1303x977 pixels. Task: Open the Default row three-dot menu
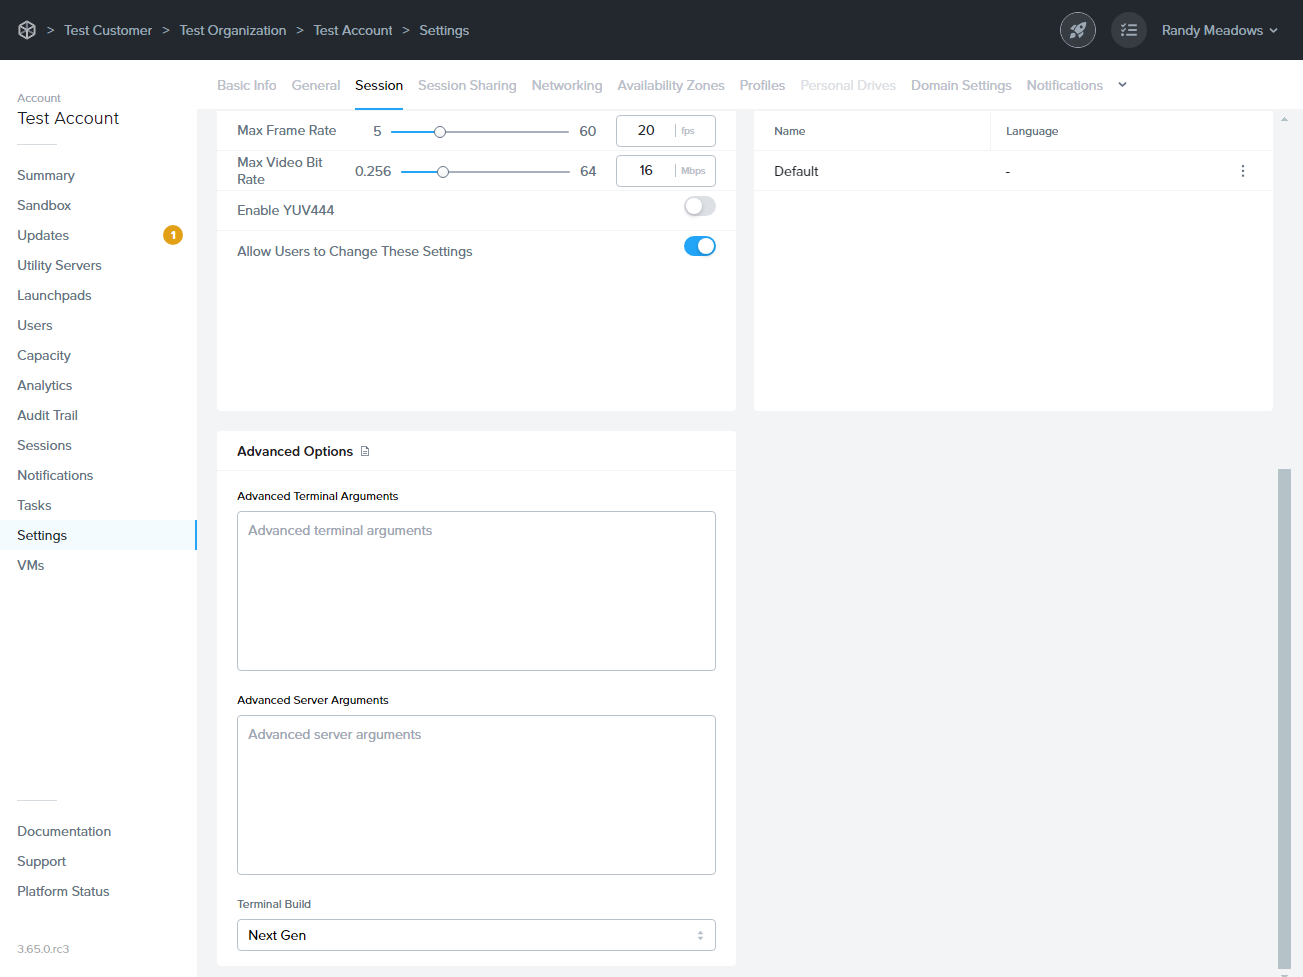pos(1242,171)
